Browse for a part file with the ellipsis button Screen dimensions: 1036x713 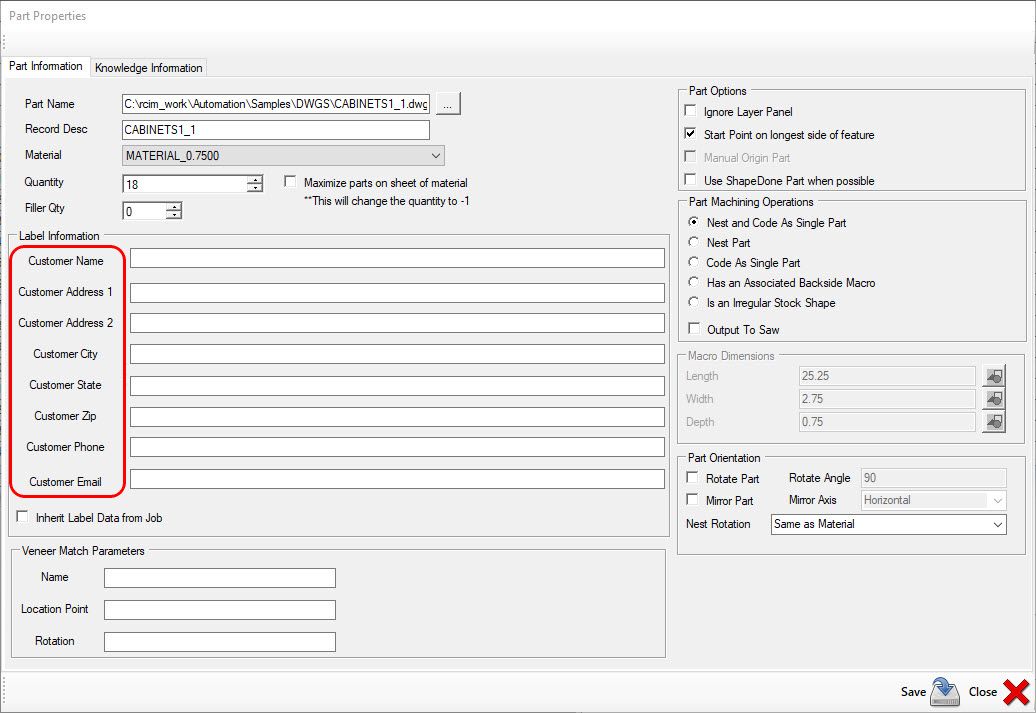(447, 104)
